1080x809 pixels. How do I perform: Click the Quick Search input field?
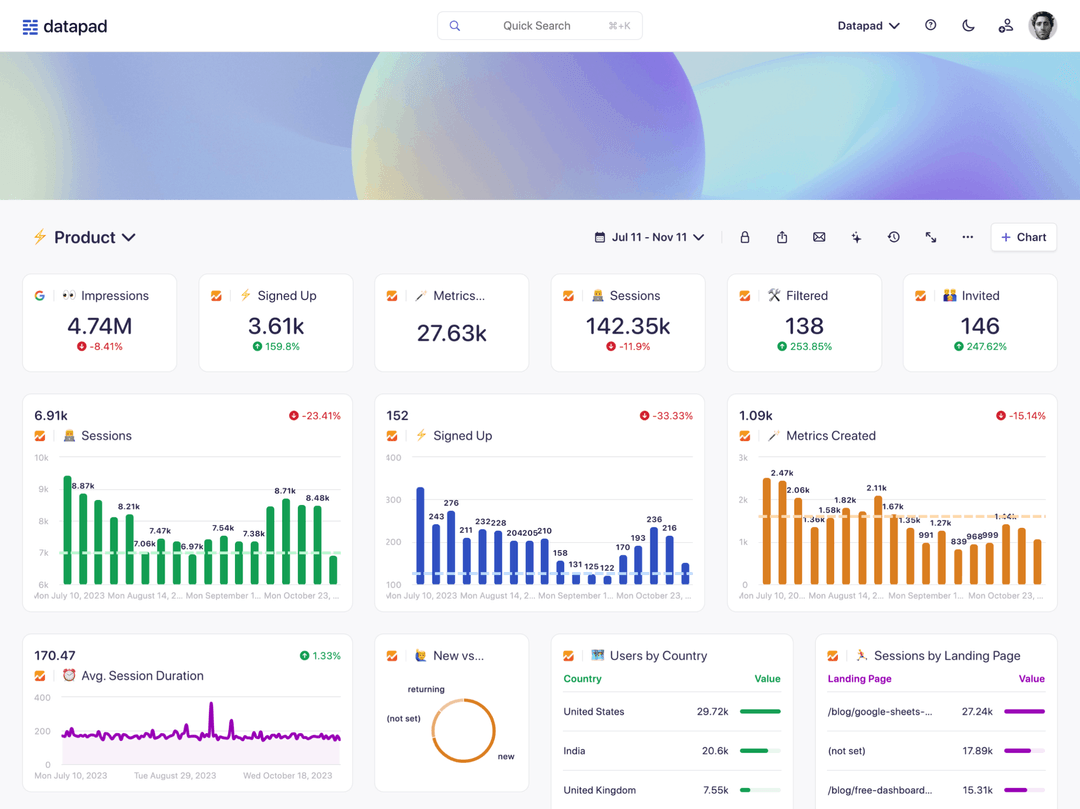(x=540, y=25)
